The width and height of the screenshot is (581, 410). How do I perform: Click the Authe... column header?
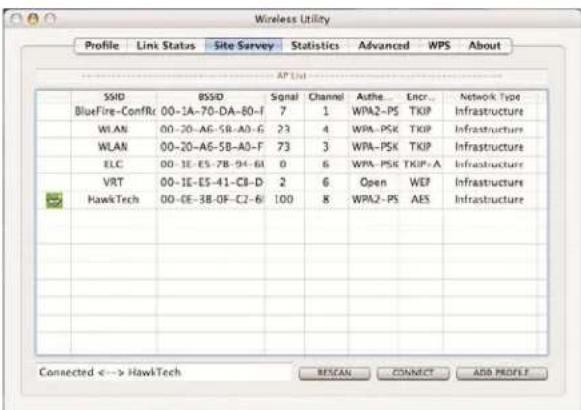(x=374, y=97)
